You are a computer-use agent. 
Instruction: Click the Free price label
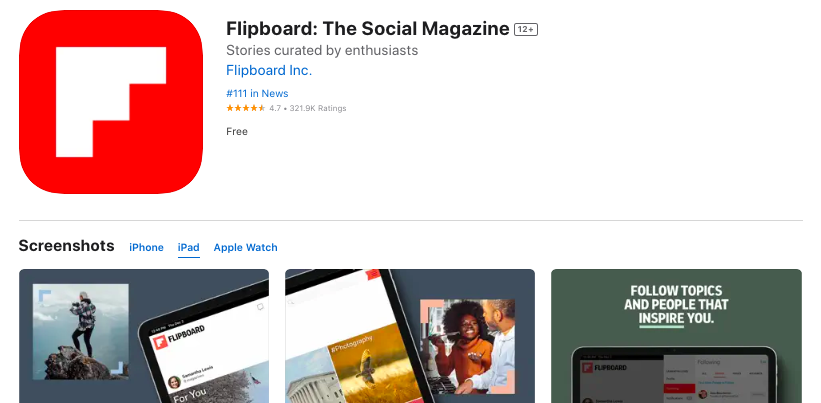coord(237,131)
